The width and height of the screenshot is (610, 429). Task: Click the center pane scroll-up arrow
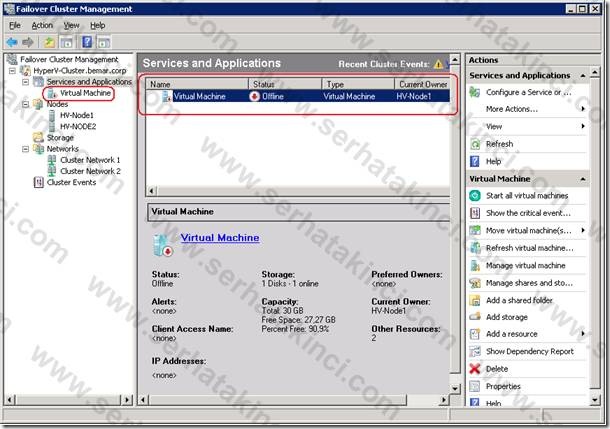click(x=455, y=60)
